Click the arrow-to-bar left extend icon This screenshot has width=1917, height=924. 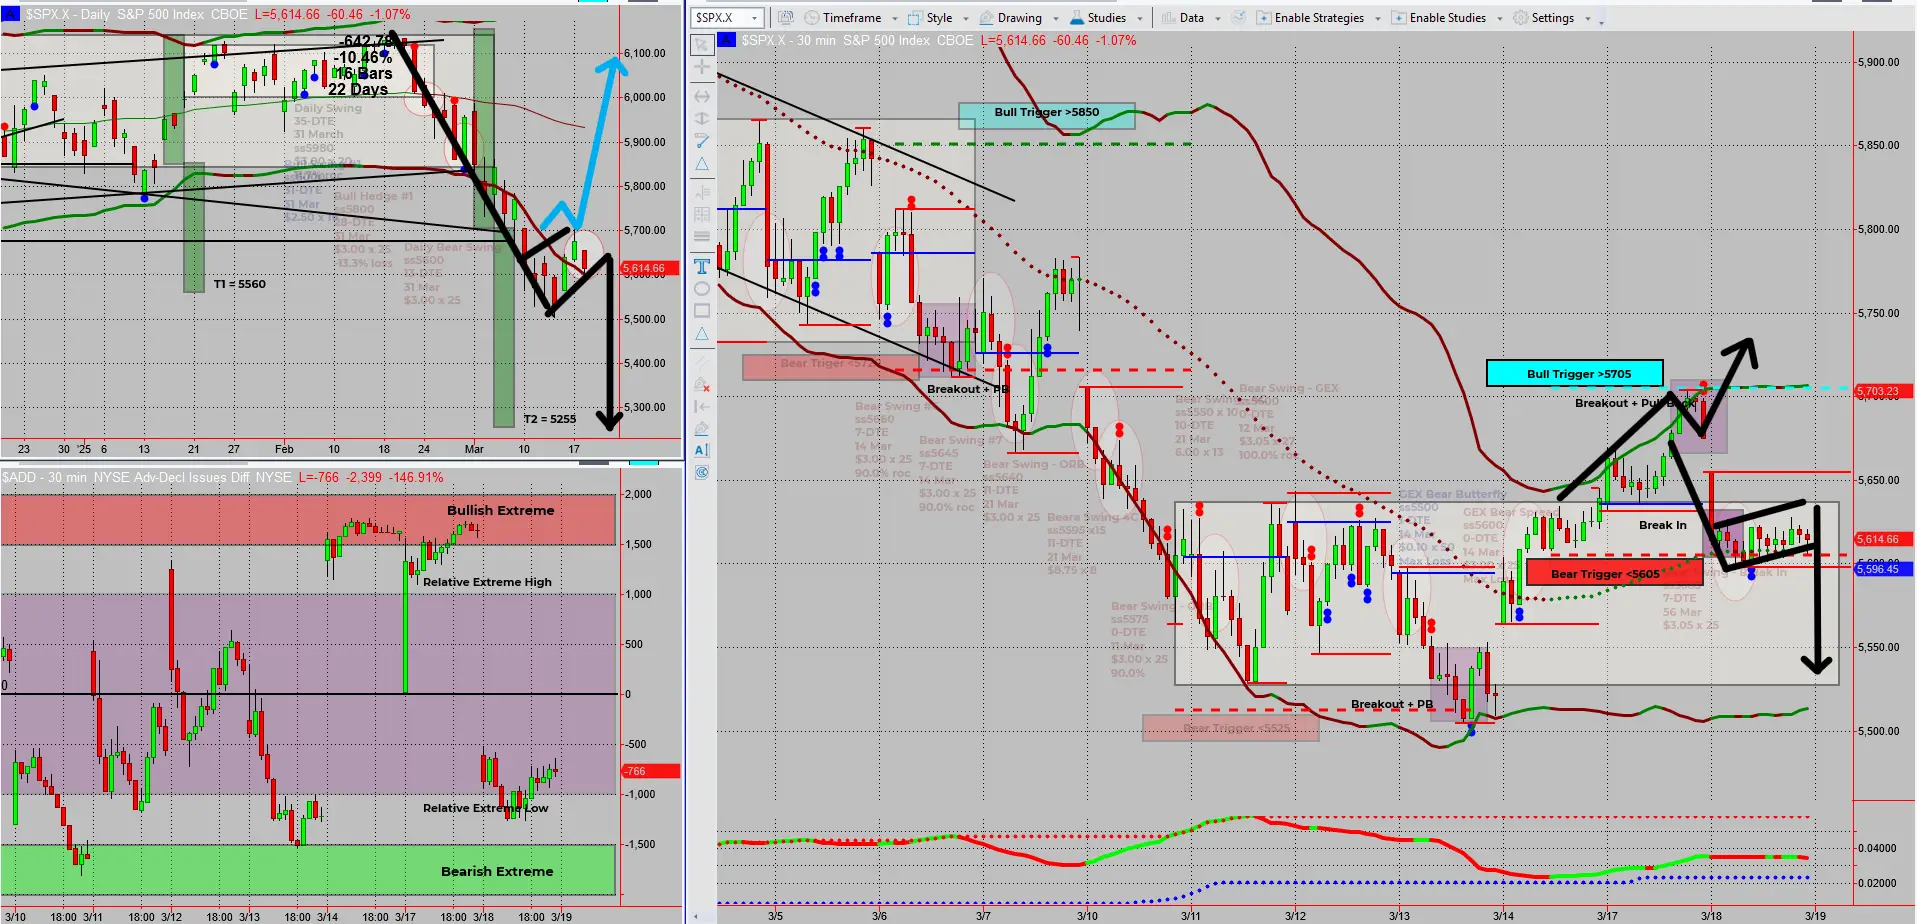pyautogui.click(x=702, y=407)
